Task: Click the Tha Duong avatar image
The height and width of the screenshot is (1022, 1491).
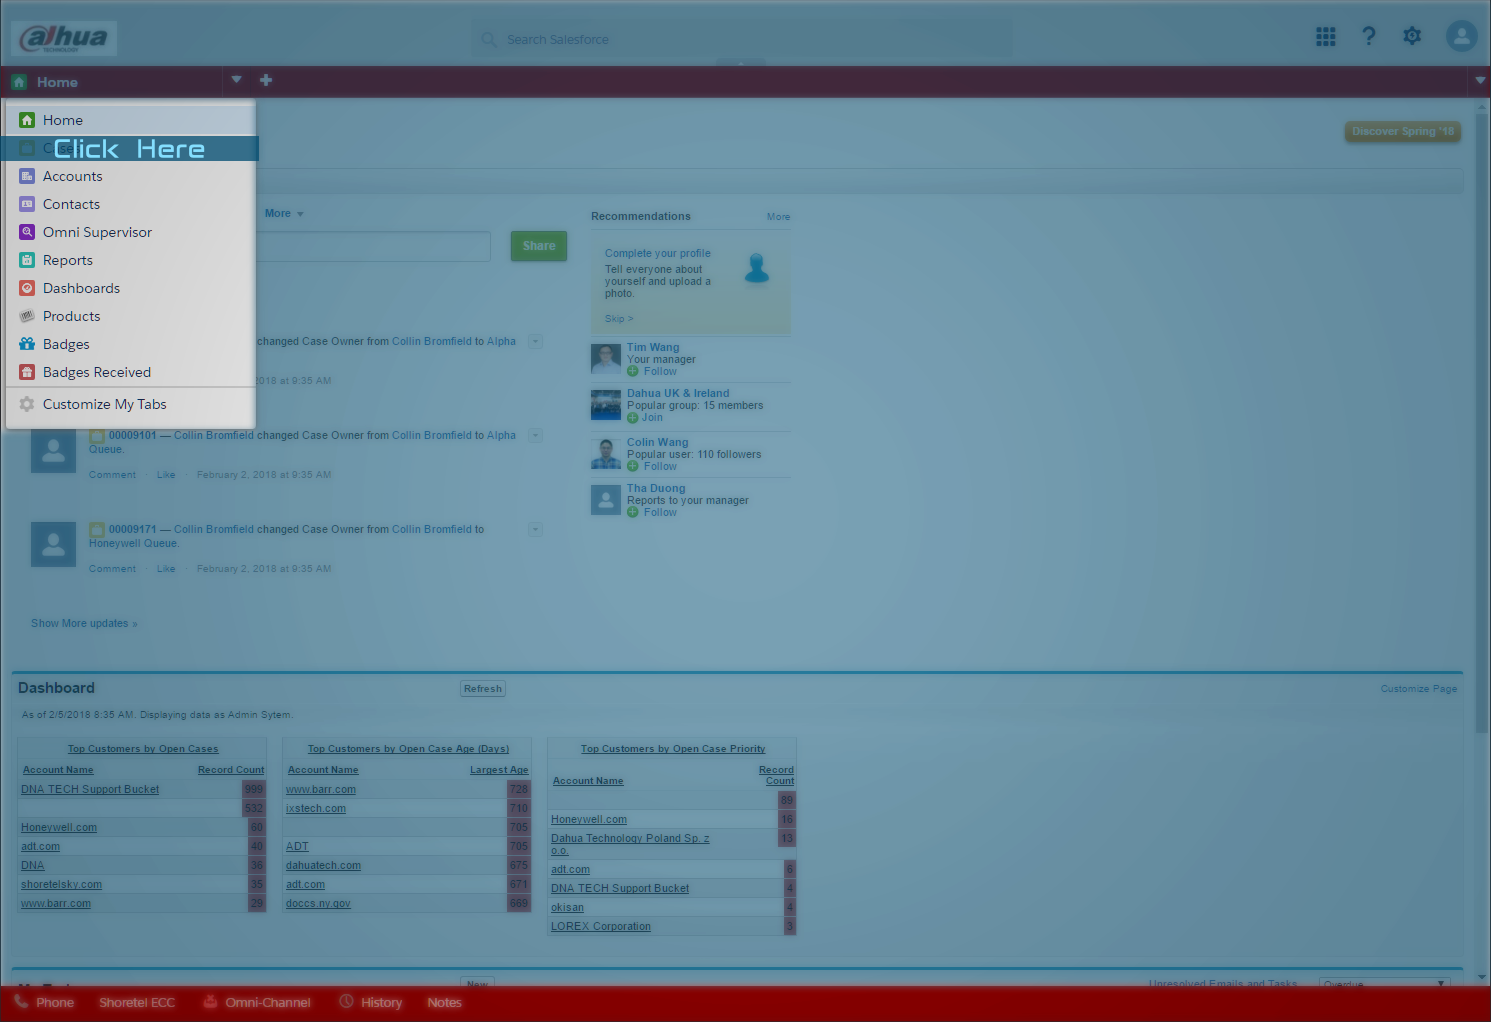Action: pos(606,500)
